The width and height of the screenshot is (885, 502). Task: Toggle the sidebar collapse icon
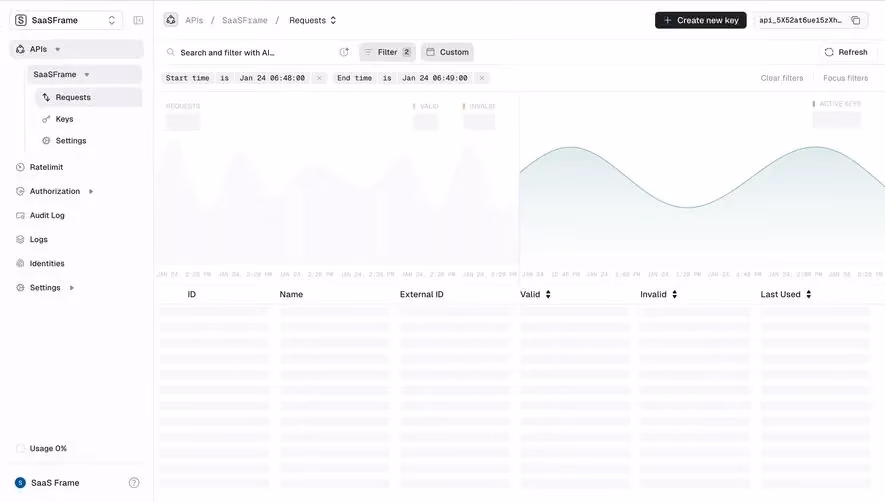pos(138,20)
